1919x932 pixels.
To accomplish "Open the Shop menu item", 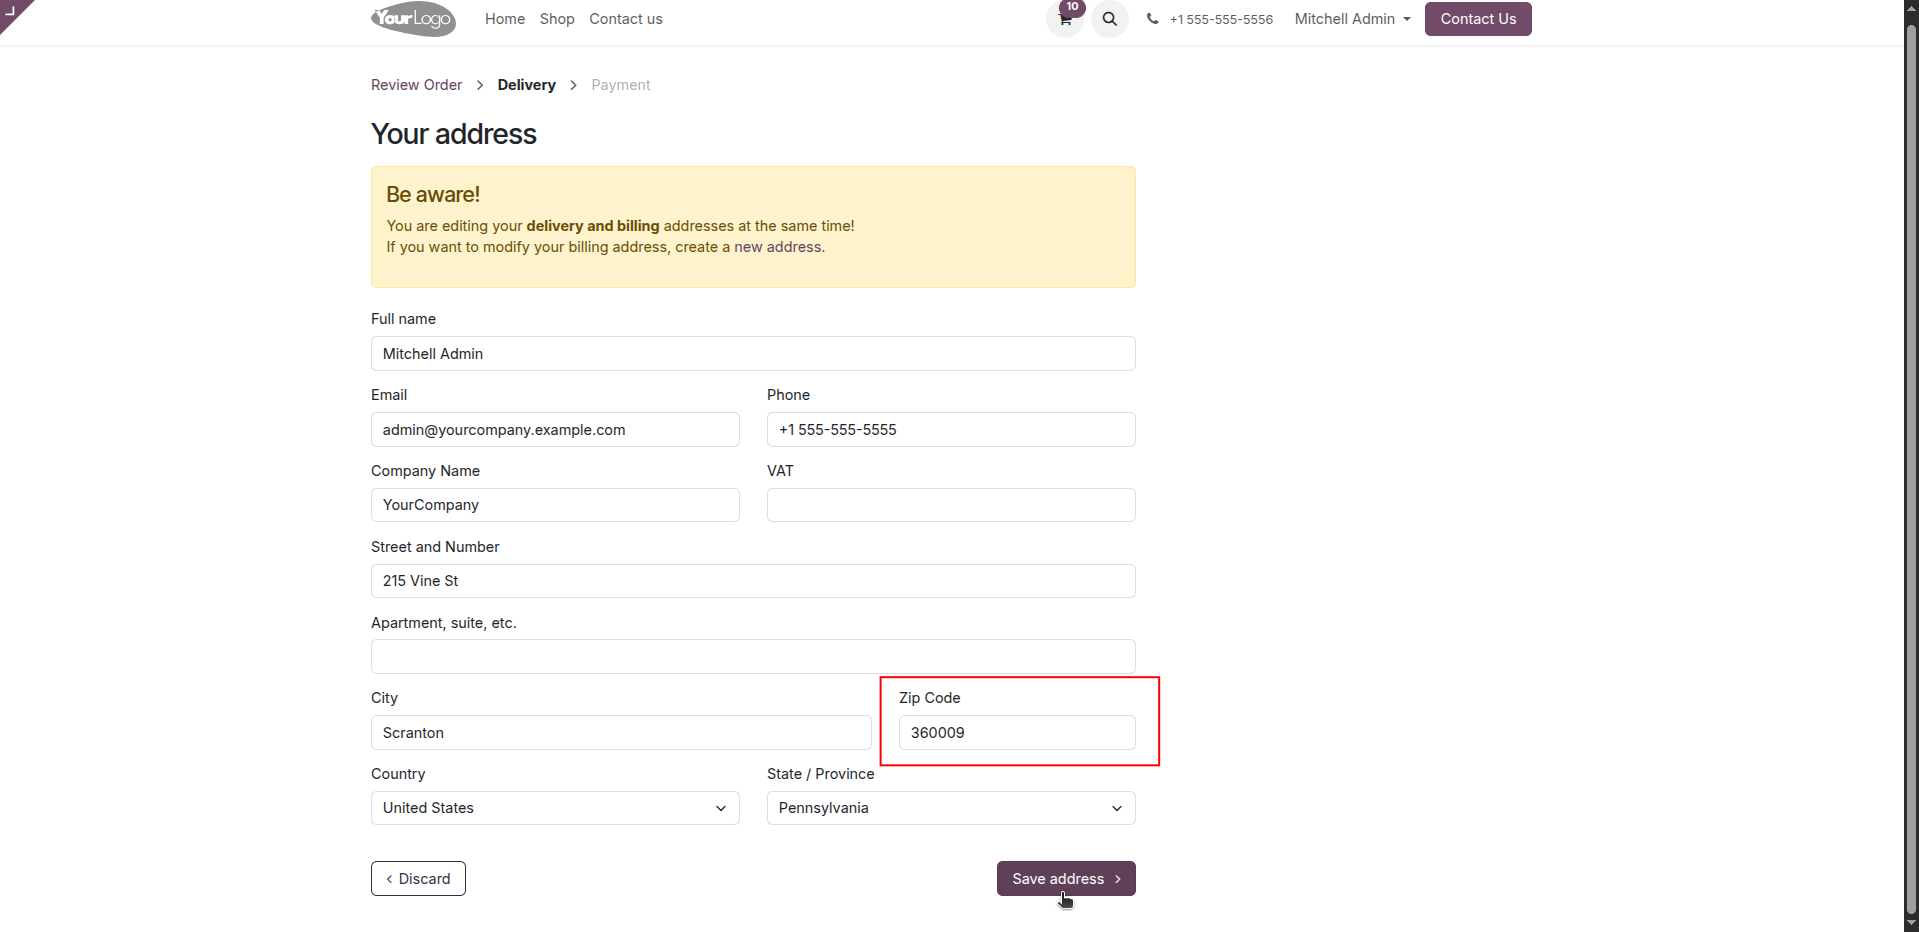I will (557, 19).
